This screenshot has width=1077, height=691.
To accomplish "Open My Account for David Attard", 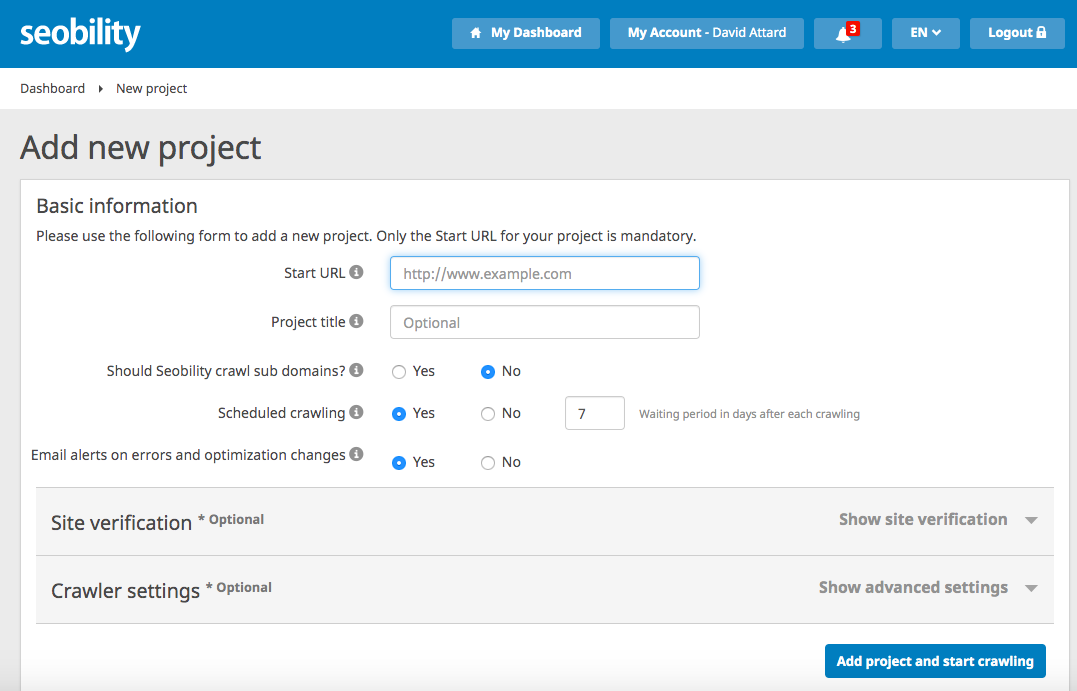I will coord(706,33).
